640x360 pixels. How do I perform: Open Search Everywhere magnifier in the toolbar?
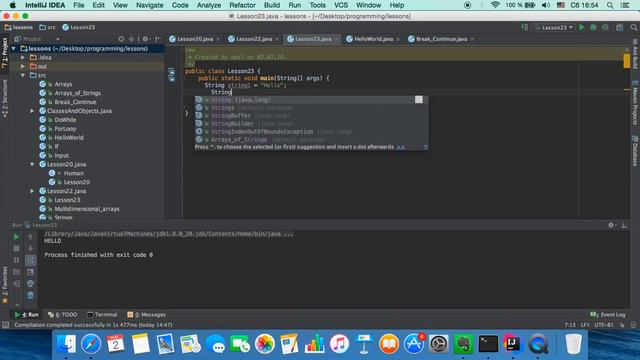[x=633, y=27]
